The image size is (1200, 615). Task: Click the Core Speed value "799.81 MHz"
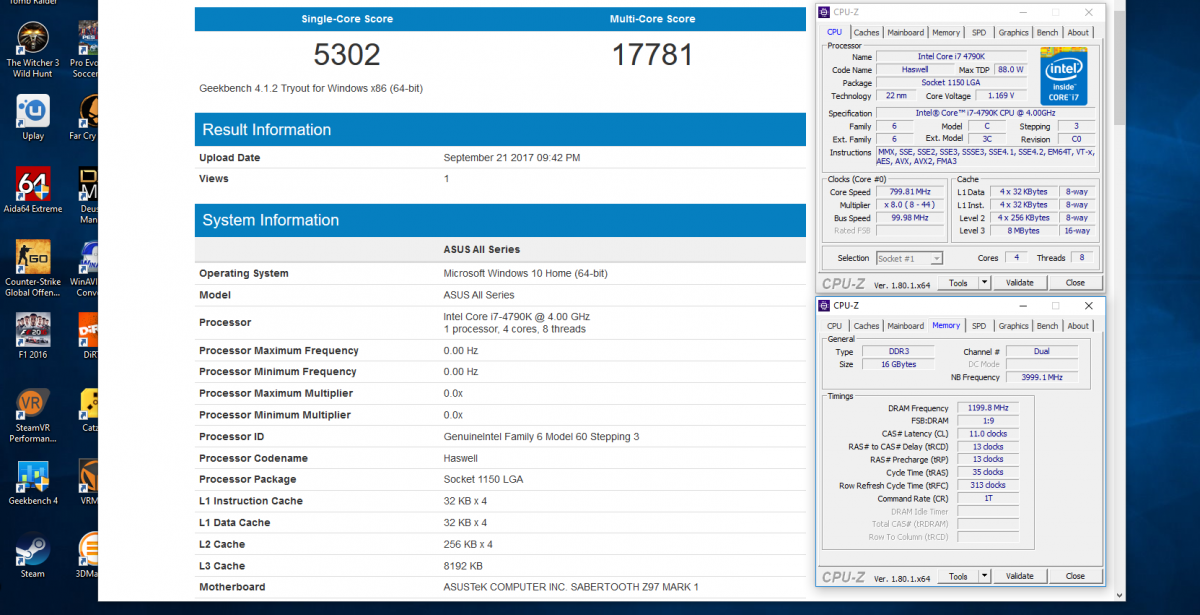point(909,192)
